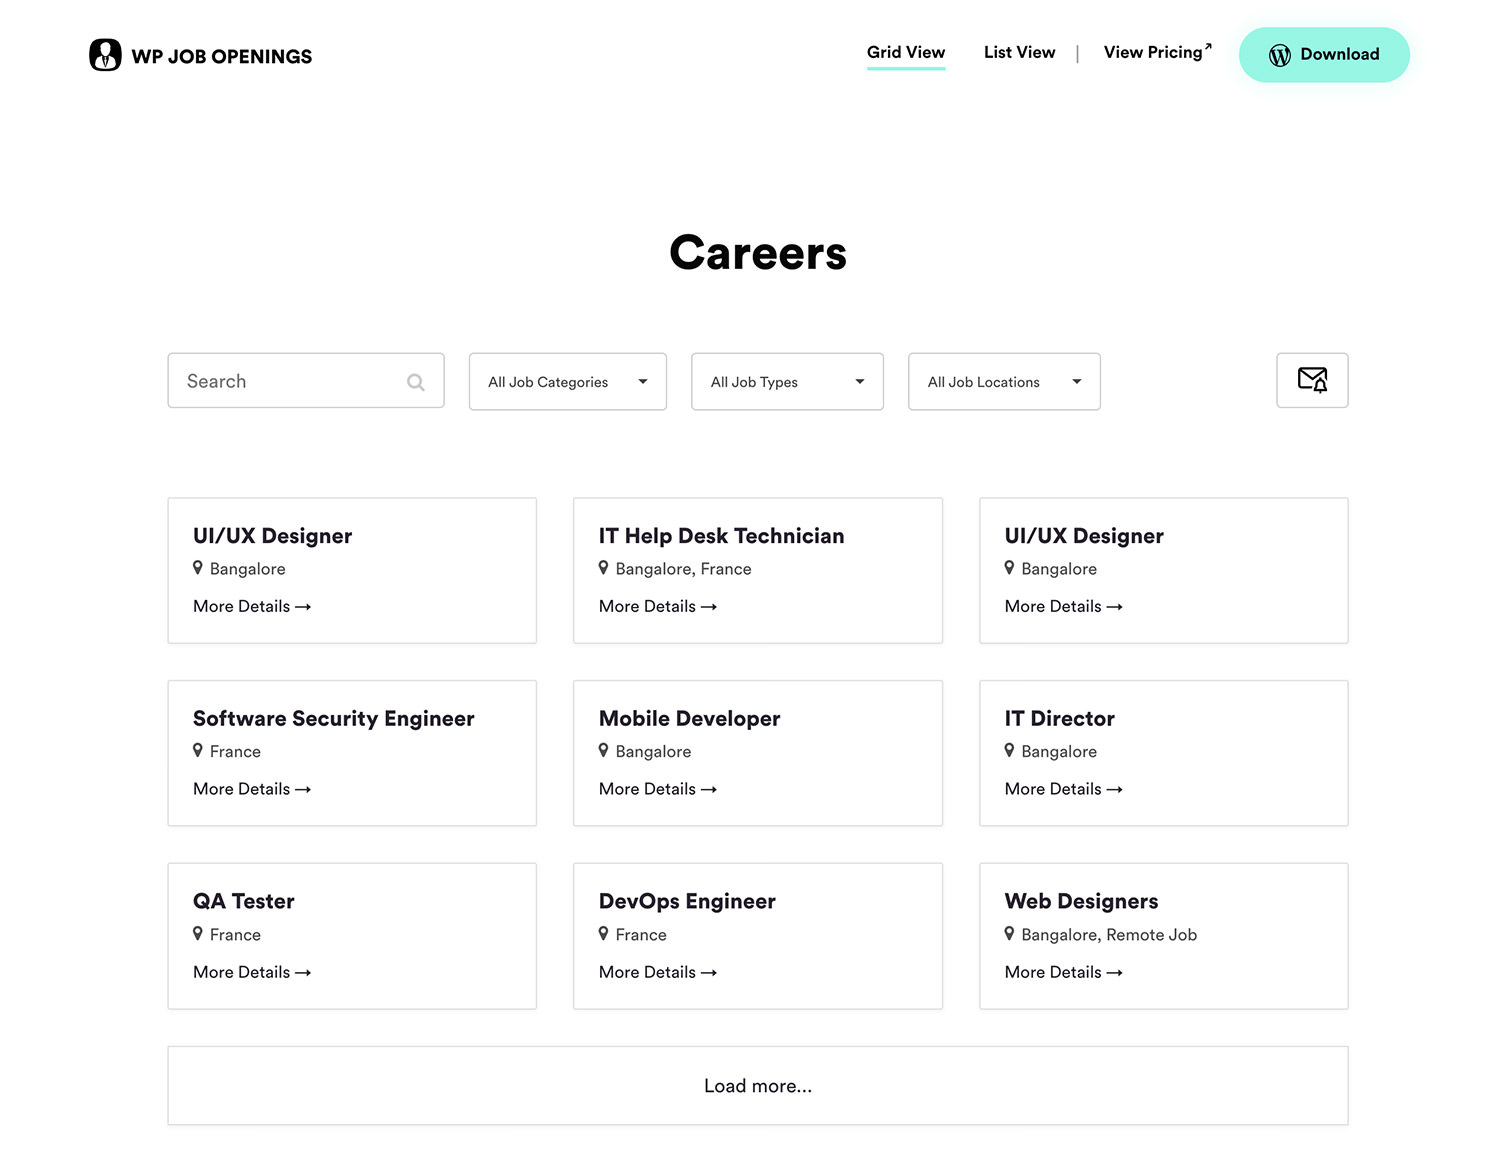Click the location pin on QA Tester card
Image resolution: width=1500 pixels, height=1164 pixels.
coord(198,933)
